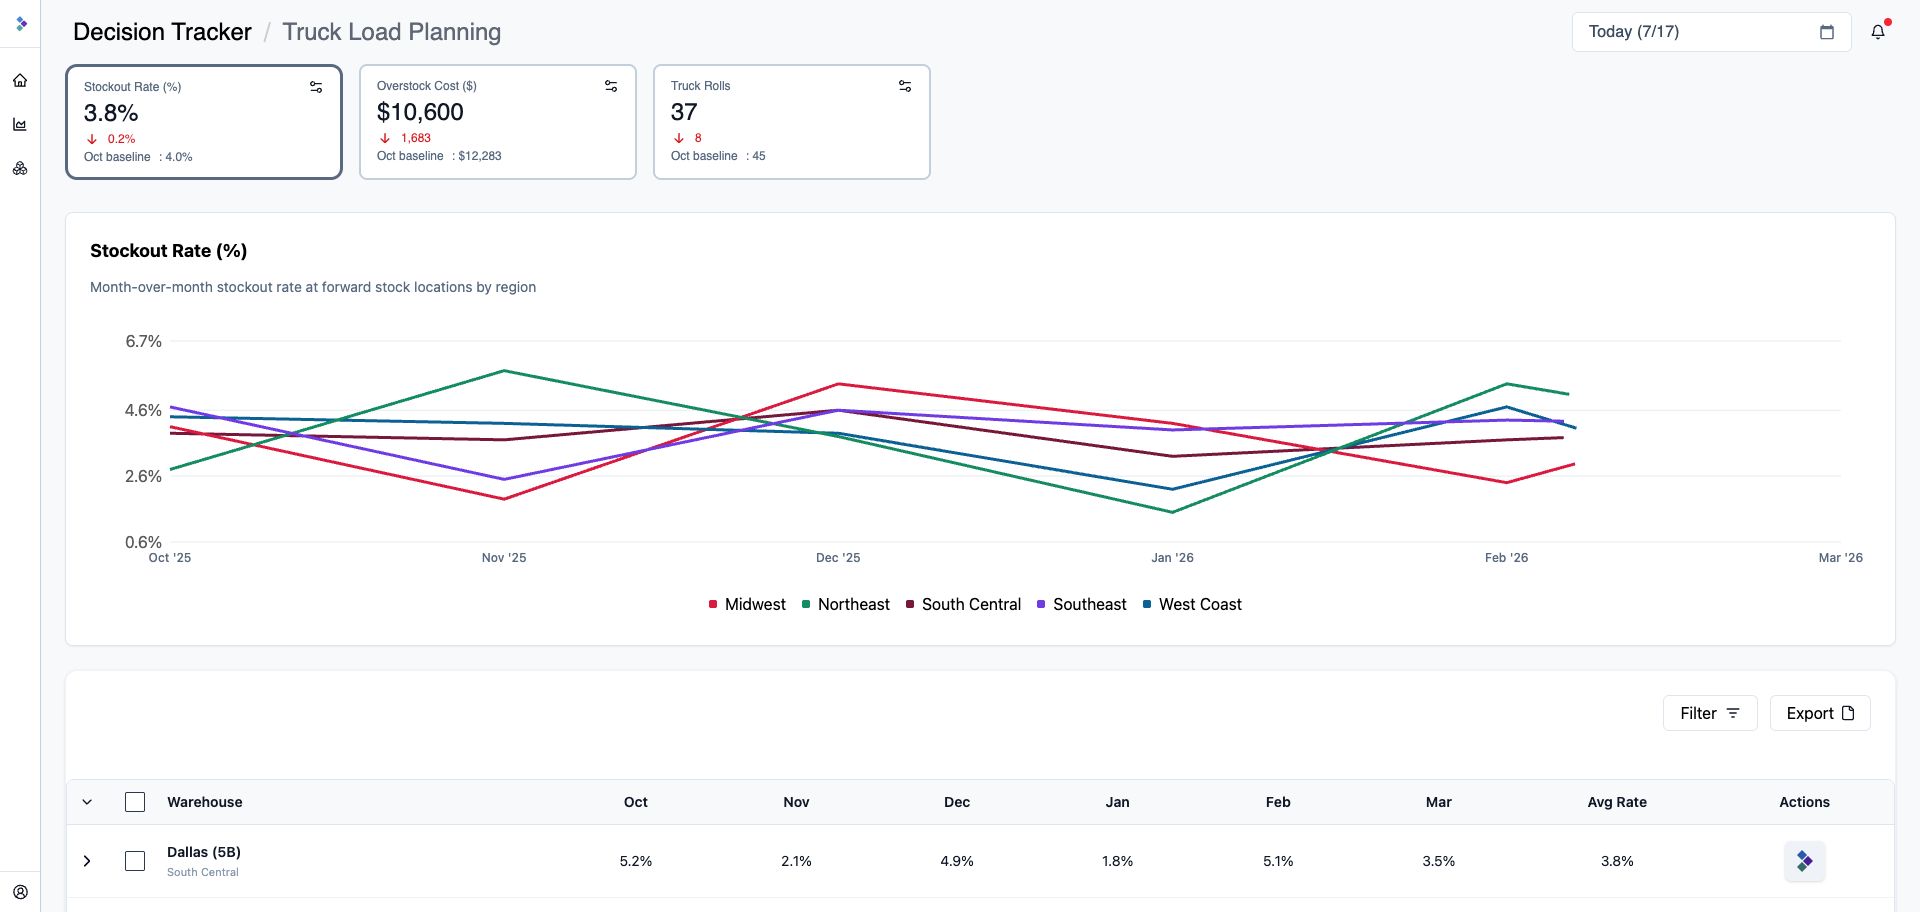The height and width of the screenshot is (912, 1920).
Task: Collapse all rows via header chevron
Action: click(x=87, y=802)
